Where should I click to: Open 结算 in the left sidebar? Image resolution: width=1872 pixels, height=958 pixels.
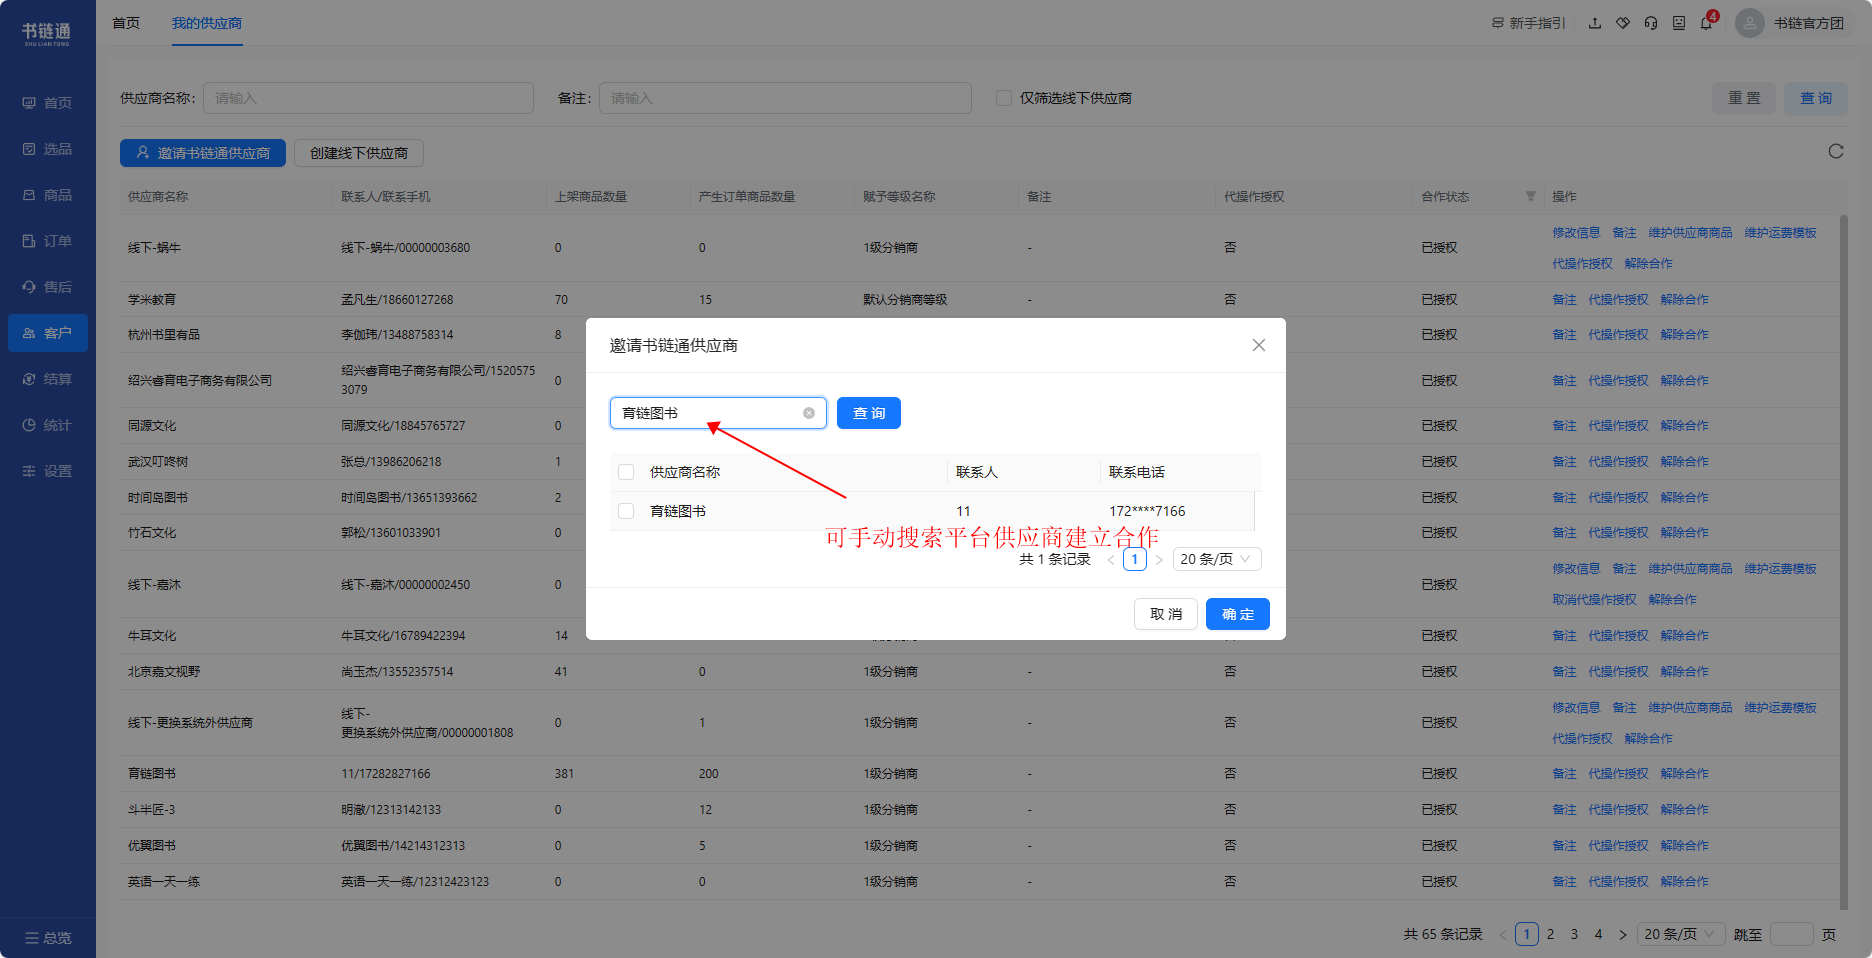coord(48,379)
